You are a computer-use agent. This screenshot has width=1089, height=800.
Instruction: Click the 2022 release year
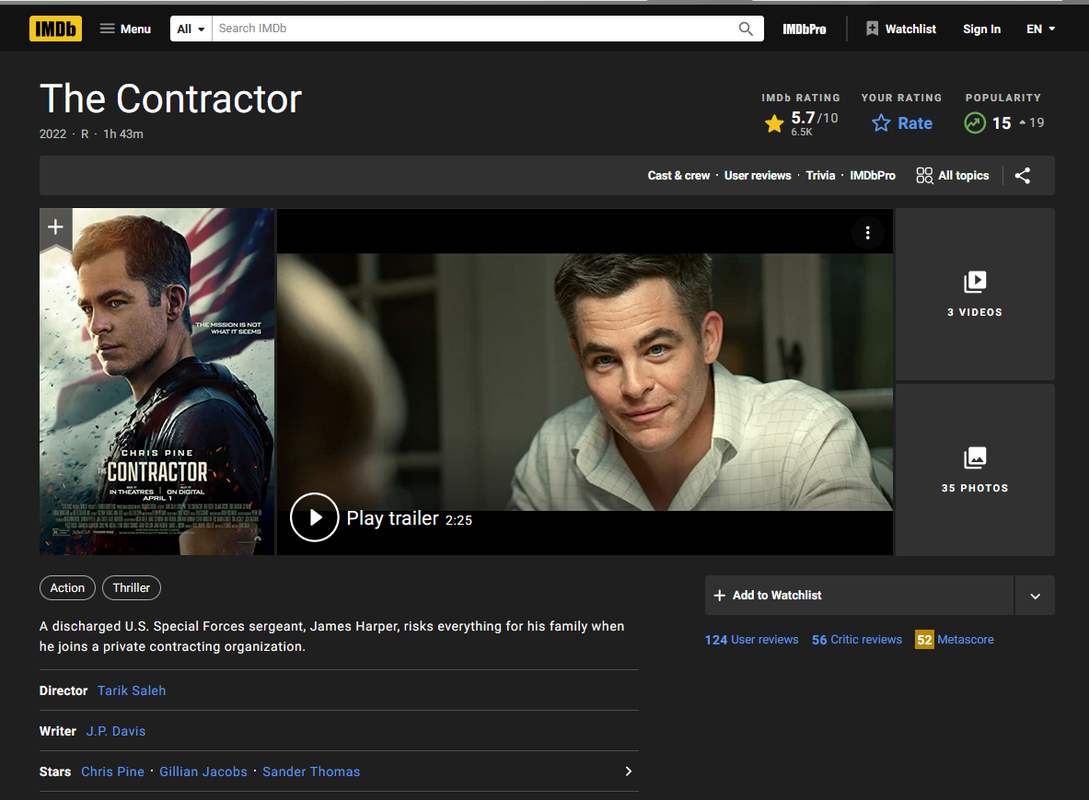pos(53,134)
